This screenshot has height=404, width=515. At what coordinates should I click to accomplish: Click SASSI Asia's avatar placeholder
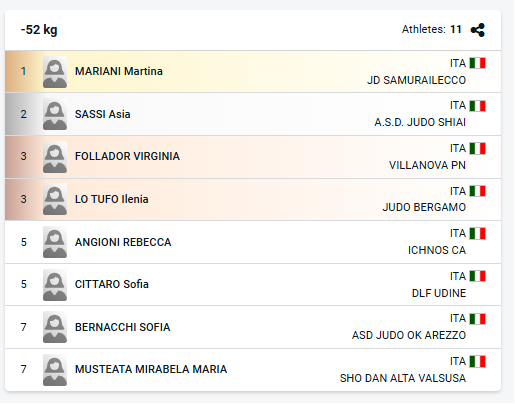click(x=55, y=114)
